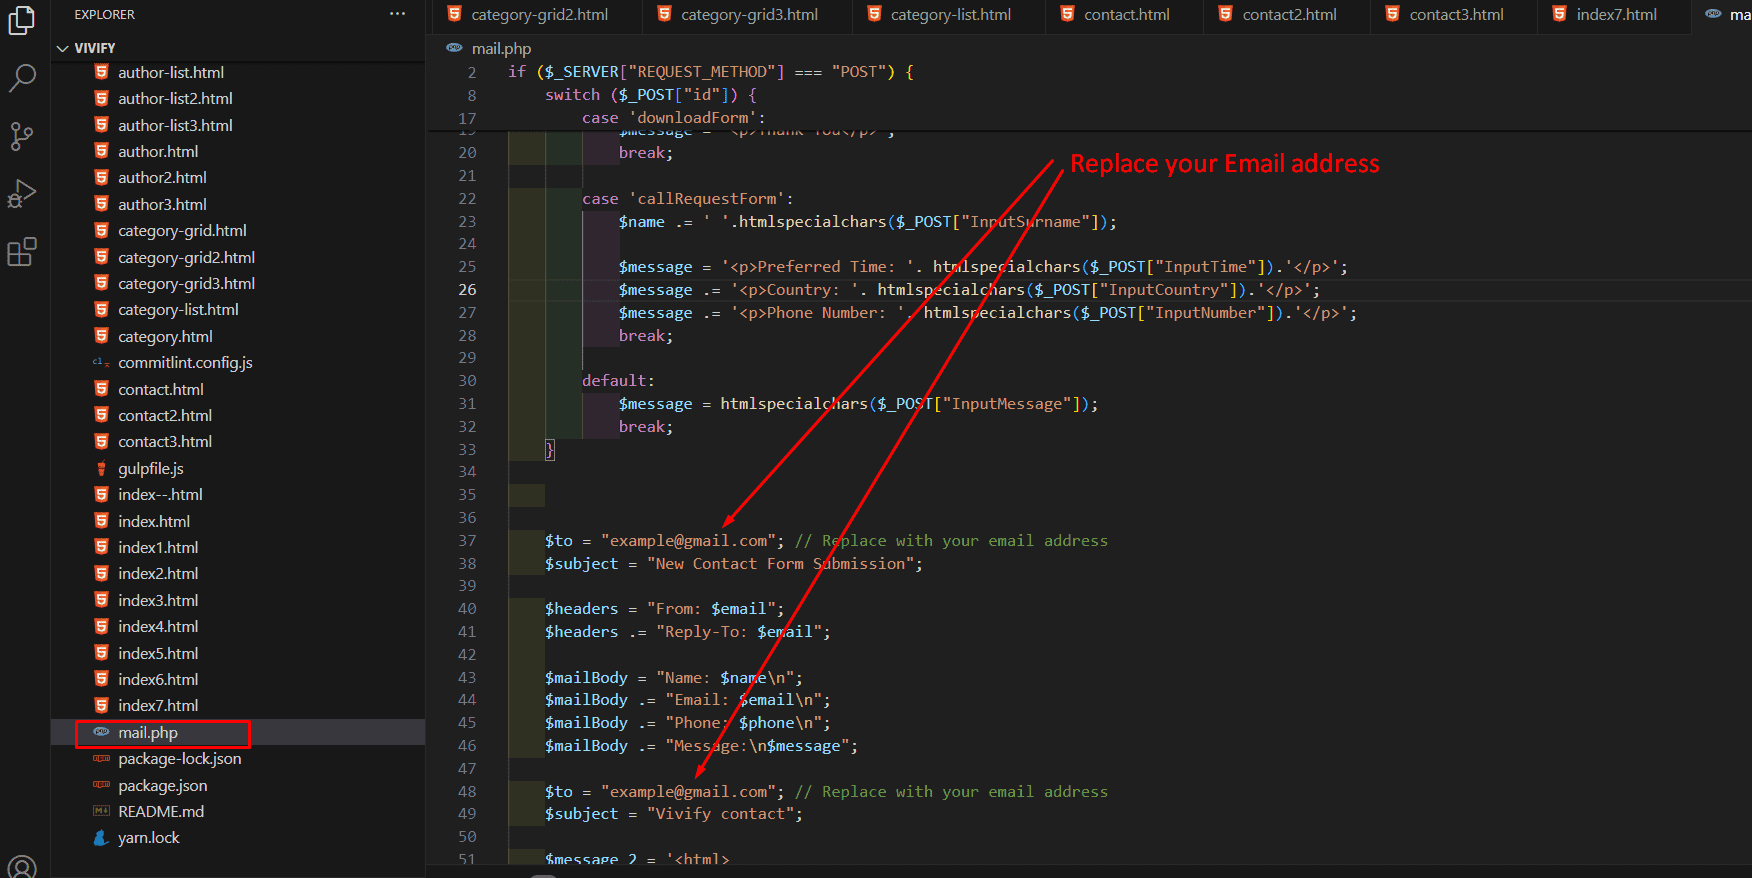
Task: Open category-grid2.html in the file tree
Action: [186, 257]
